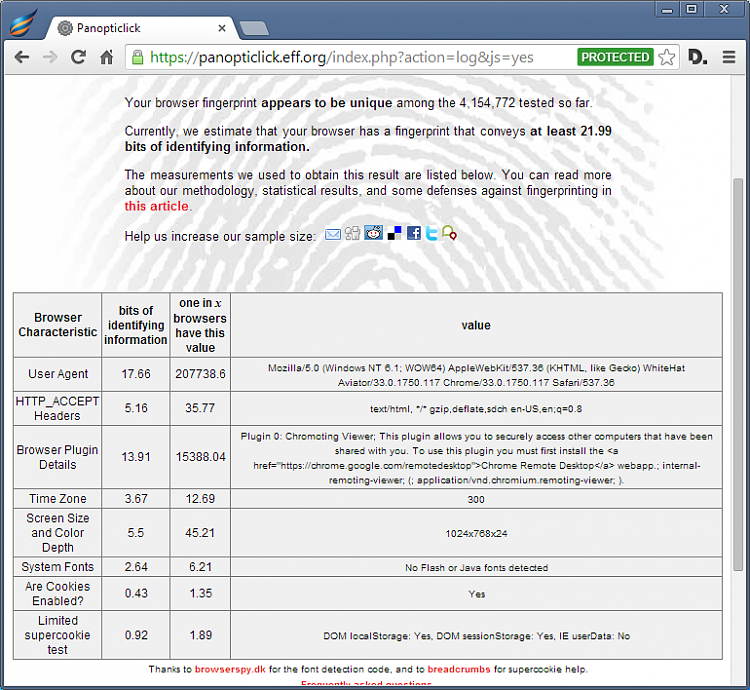Open the breadcrumbs link
The height and width of the screenshot is (690, 750).
click(459, 669)
